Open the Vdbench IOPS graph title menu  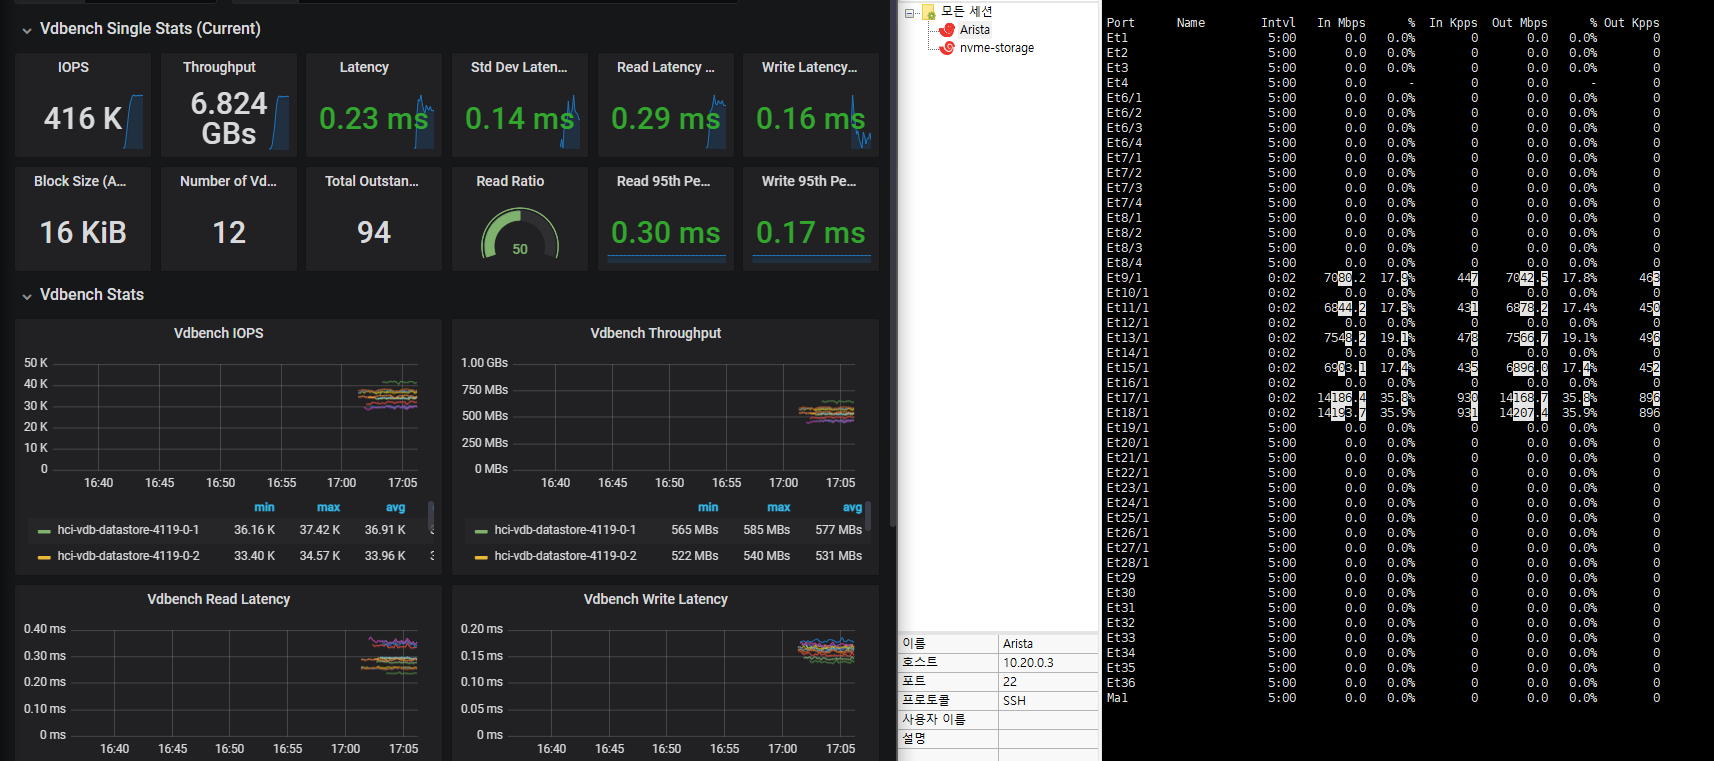[219, 333]
